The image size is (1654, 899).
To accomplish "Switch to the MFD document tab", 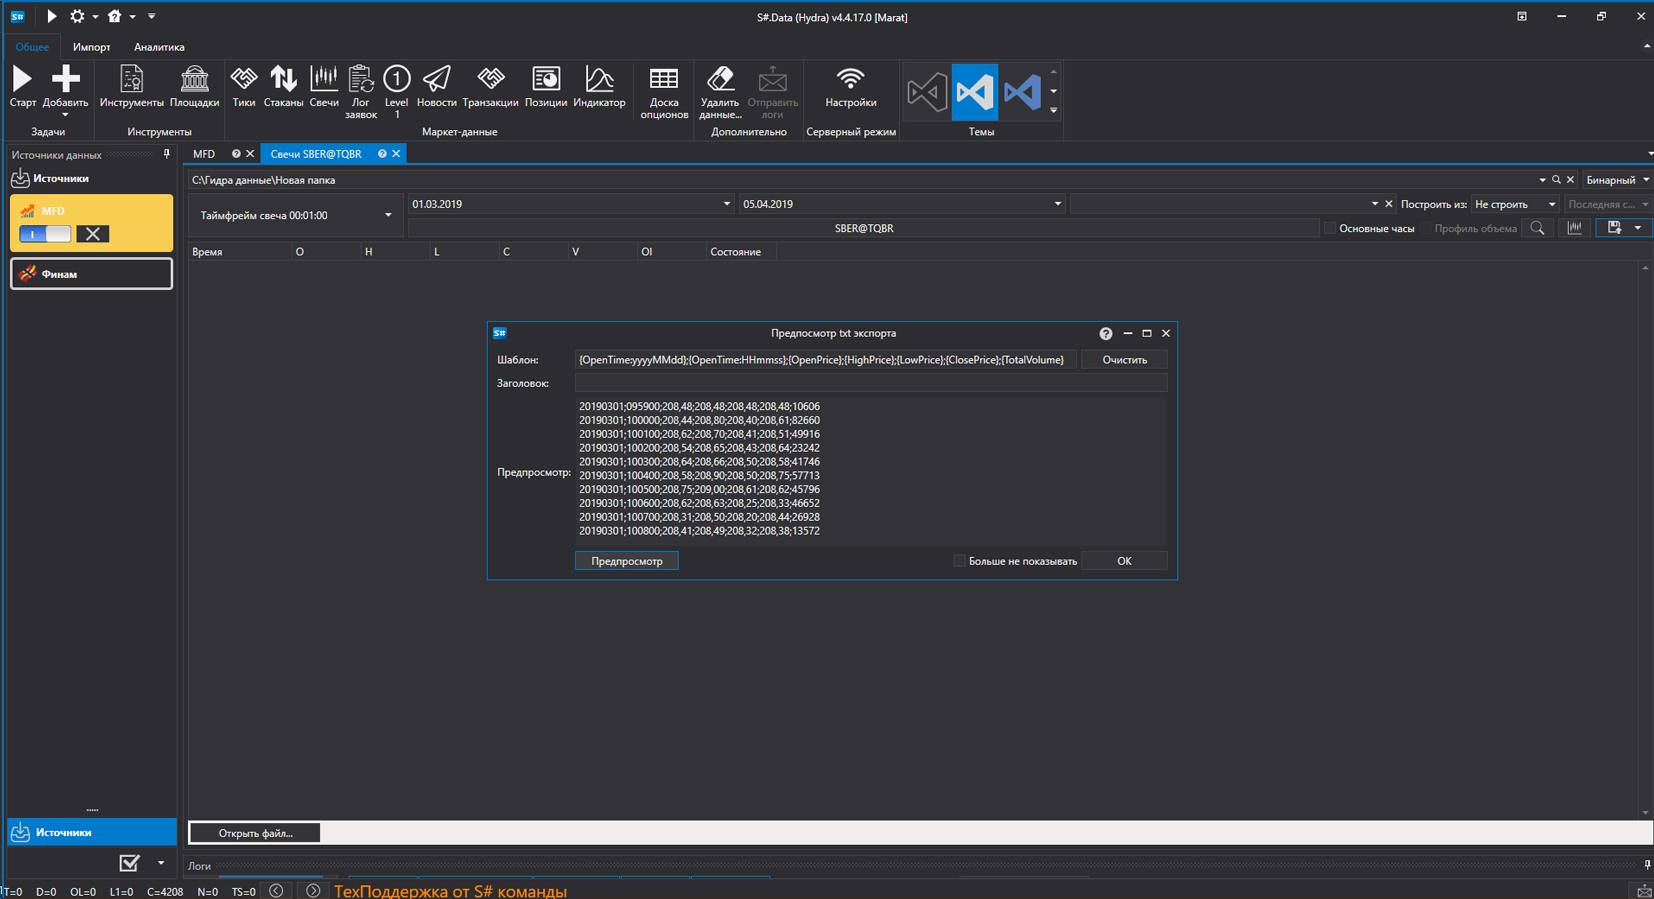I will pos(204,154).
